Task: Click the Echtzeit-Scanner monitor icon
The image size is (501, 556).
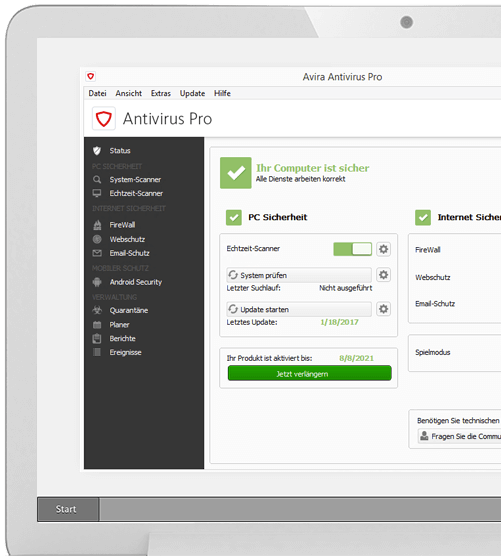Action: (x=97, y=193)
